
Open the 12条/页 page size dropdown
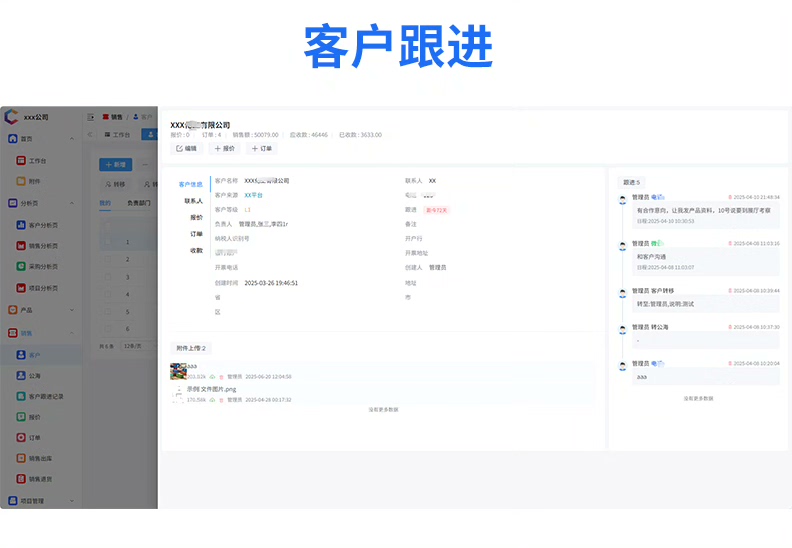pyautogui.click(x=135, y=346)
